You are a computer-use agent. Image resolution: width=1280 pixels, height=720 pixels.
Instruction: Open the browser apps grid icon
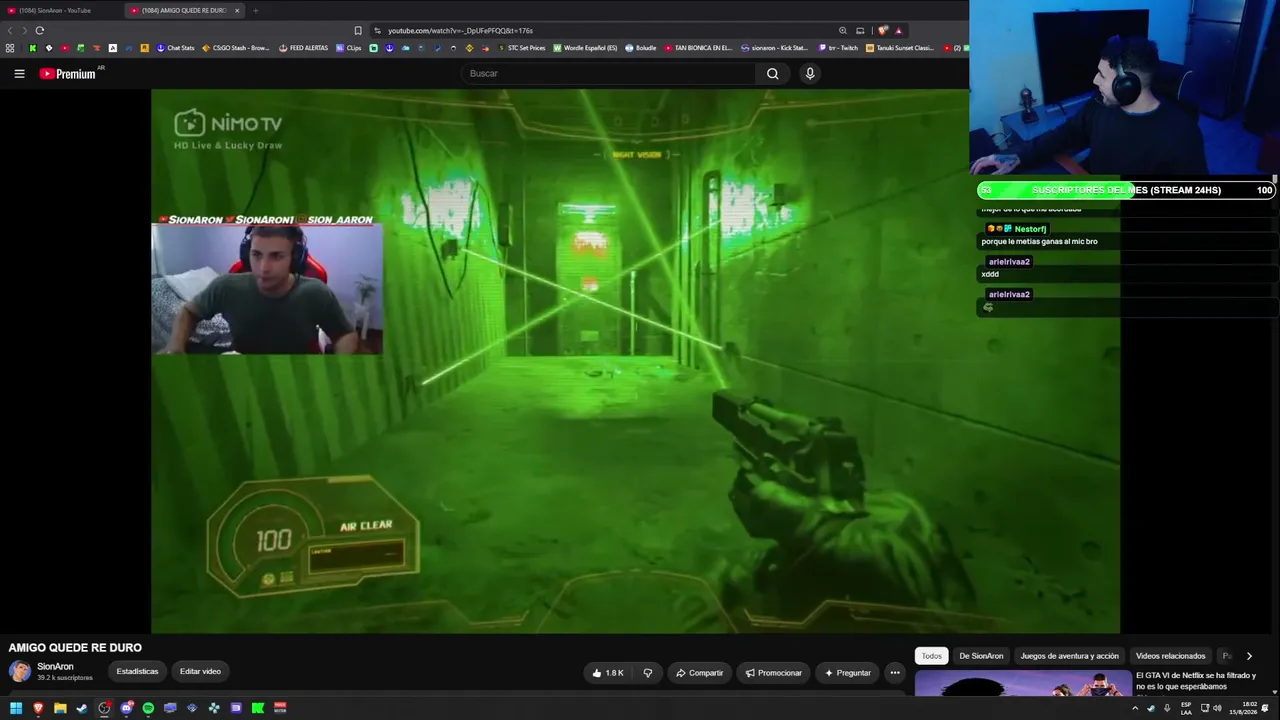pyautogui.click(x=10, y=48)
